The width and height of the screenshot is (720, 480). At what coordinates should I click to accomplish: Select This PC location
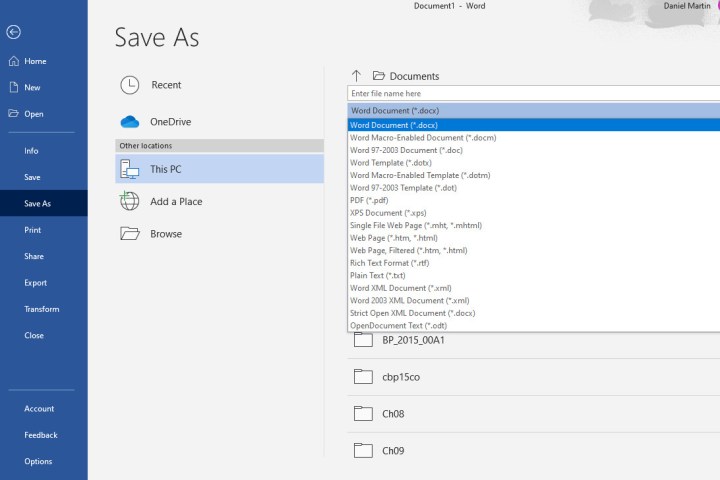pos(165,169)
